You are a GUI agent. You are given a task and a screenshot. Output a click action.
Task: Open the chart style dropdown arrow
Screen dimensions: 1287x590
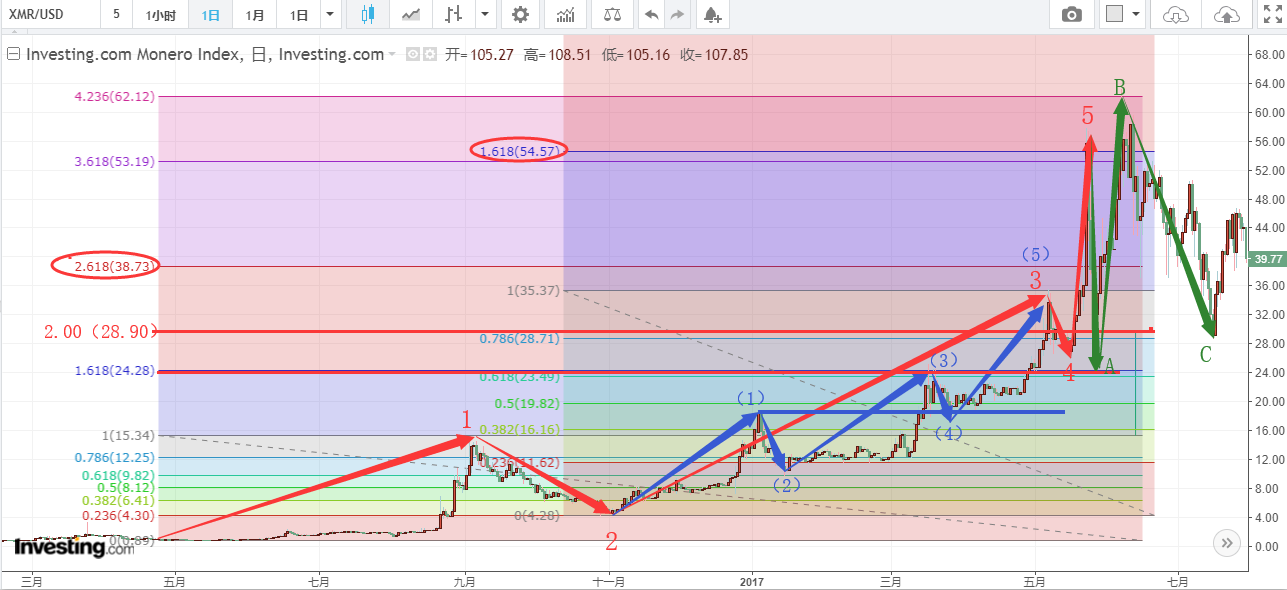tap(485, 15)
